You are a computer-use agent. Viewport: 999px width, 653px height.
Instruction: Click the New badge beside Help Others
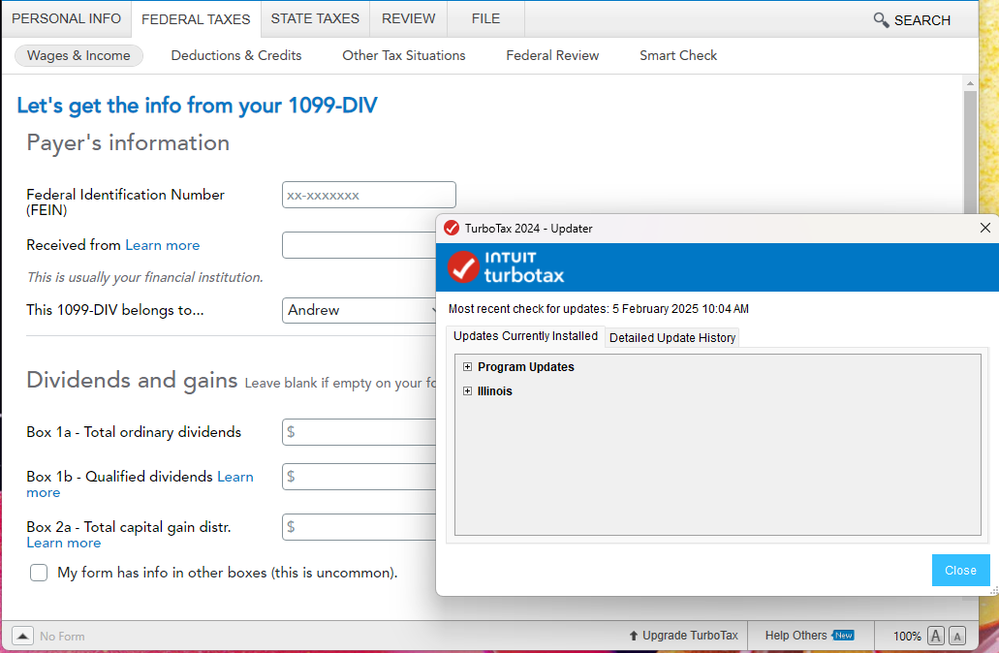tap(843, 635)
